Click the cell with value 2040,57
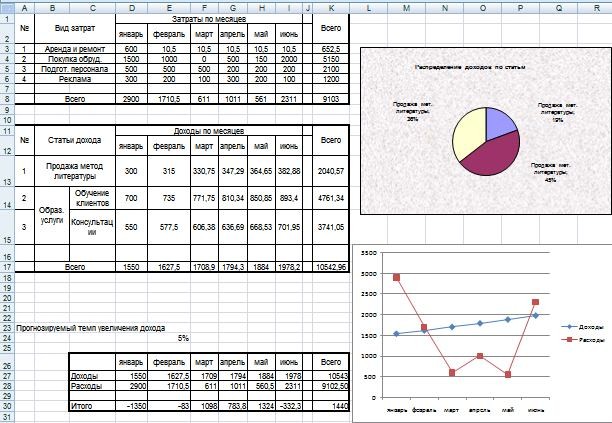This screenshot has width=612, height=423. [x=331, y=171]
